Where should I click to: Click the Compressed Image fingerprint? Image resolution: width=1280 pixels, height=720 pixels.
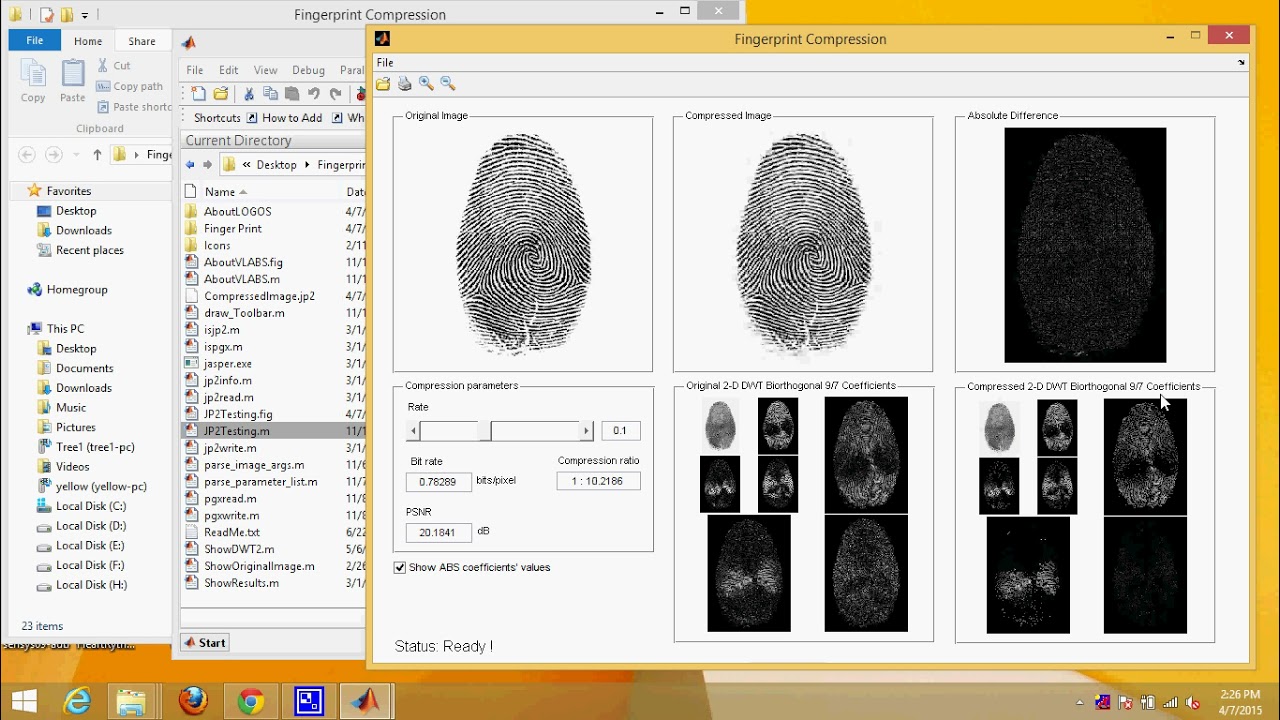point(803,245)
